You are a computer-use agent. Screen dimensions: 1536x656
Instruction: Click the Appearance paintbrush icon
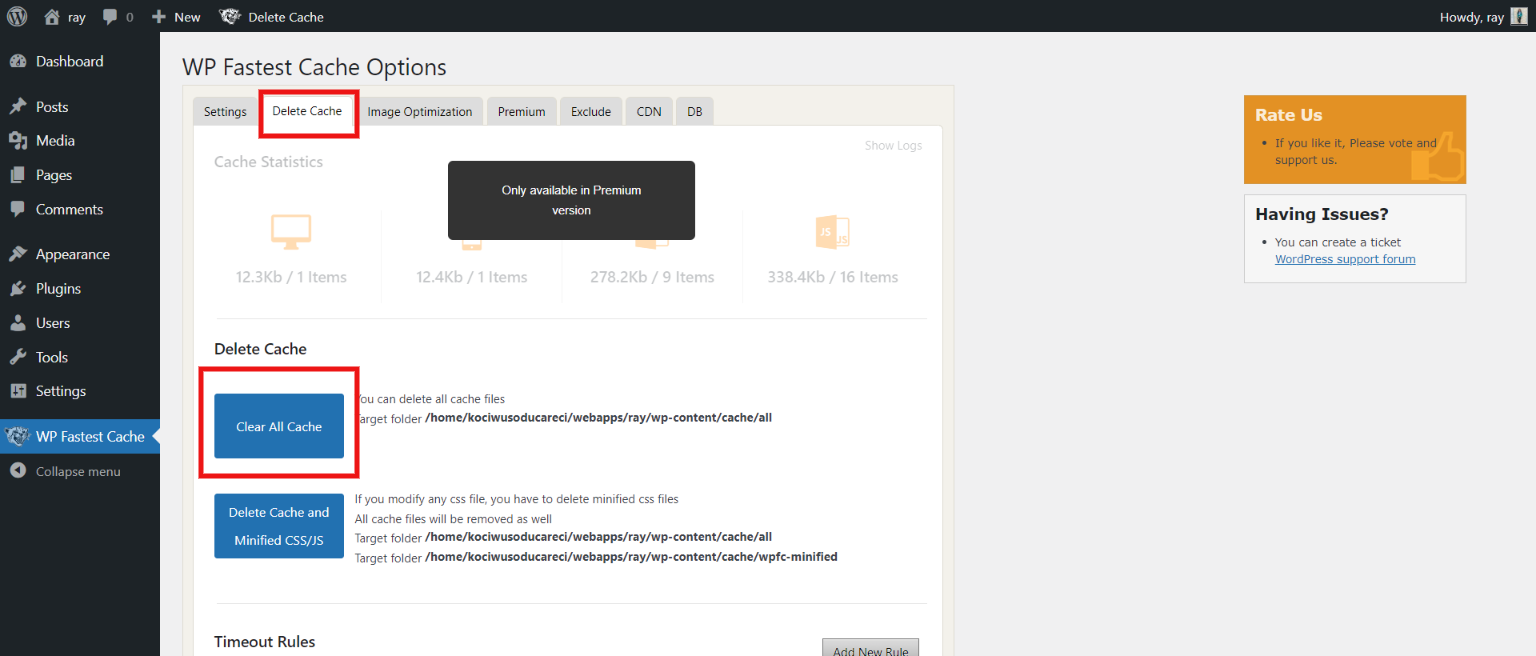point(18,254)
